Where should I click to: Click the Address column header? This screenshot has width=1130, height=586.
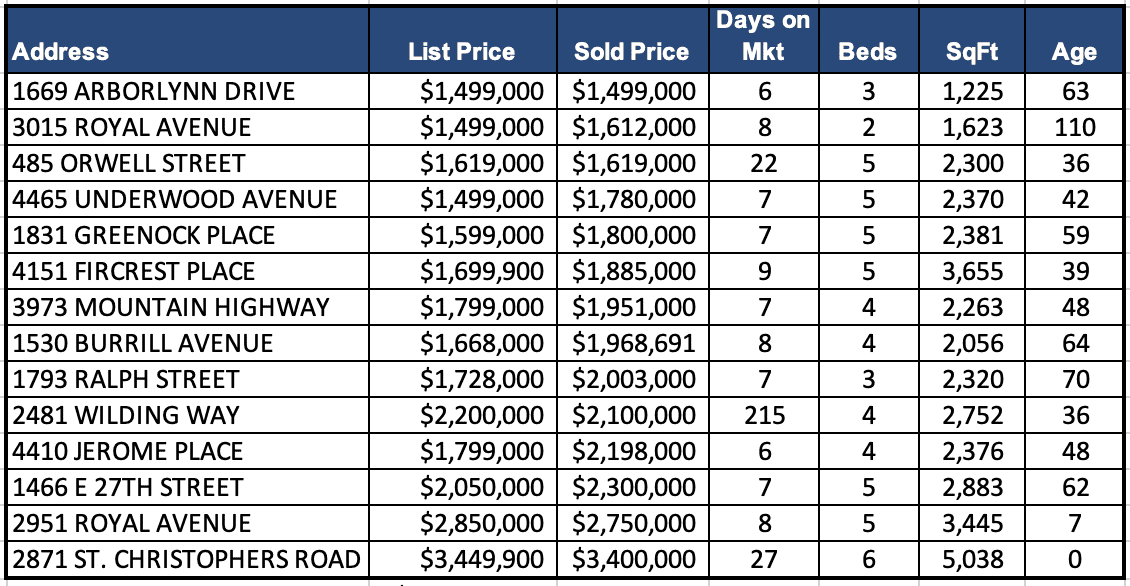point(62,52)
